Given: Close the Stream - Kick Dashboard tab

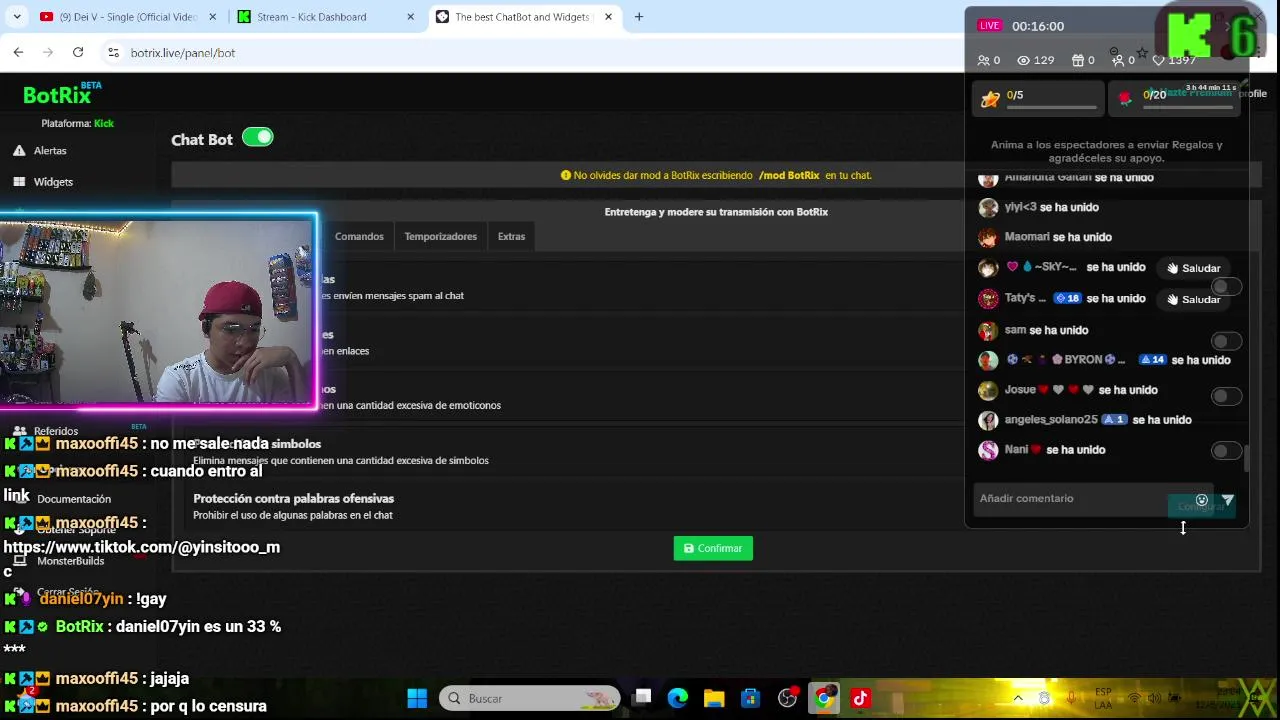Looking at the screenshot, I should [x=410, y=17].
